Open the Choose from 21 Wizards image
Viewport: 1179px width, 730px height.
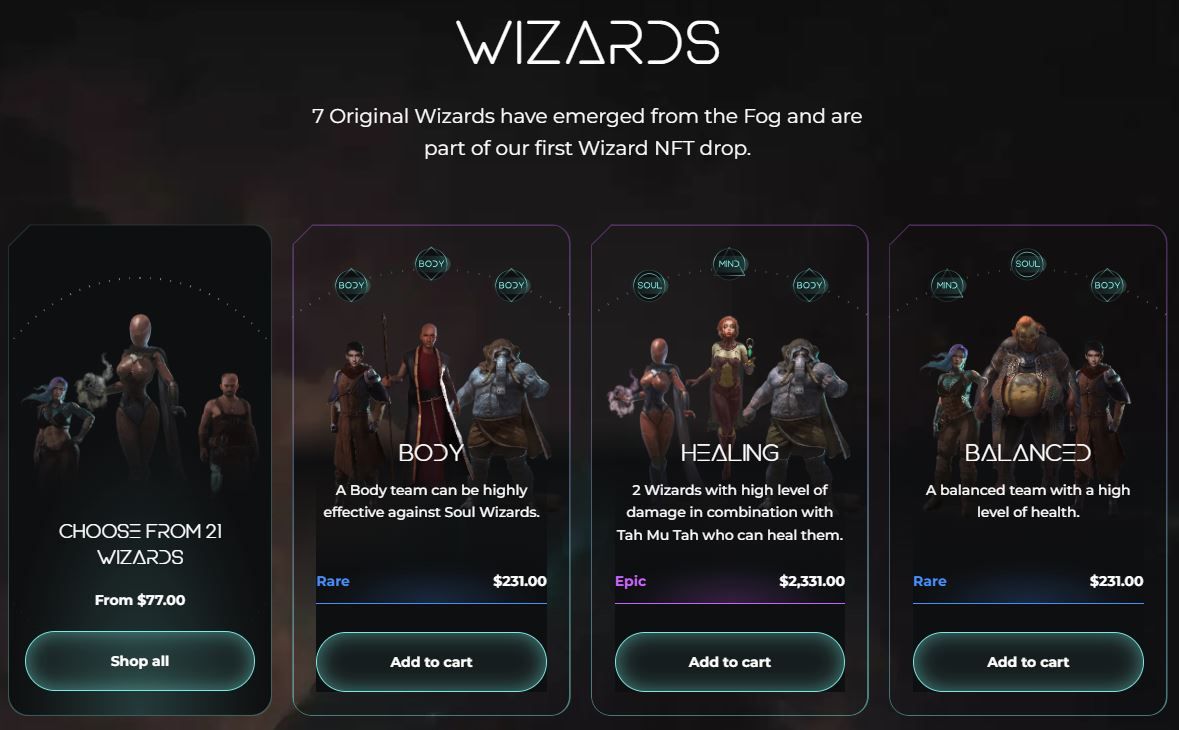(140, 398)
